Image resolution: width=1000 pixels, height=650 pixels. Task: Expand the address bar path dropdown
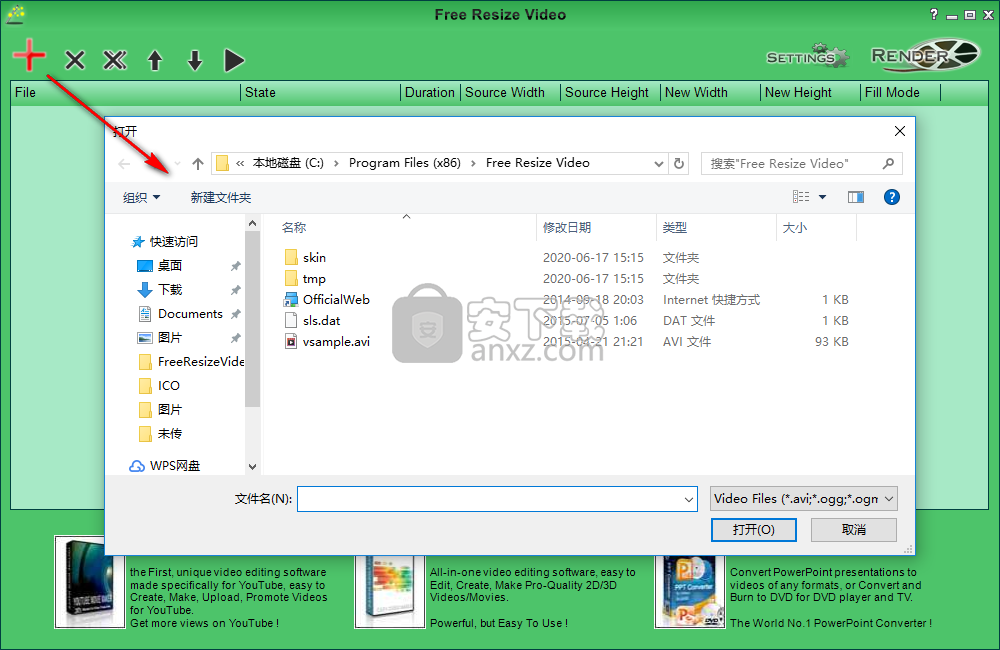(659, 164)
